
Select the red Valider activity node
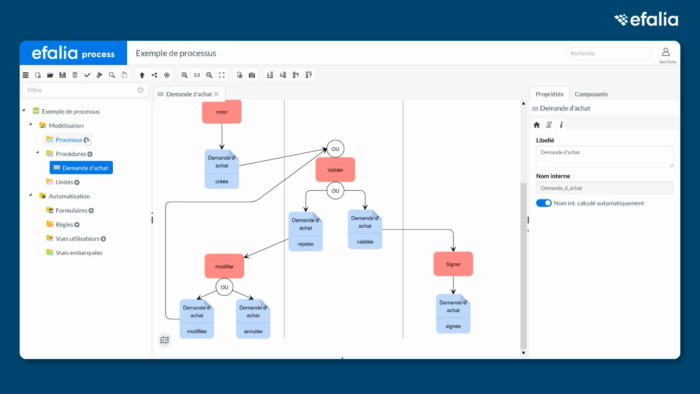coord(335,170)
